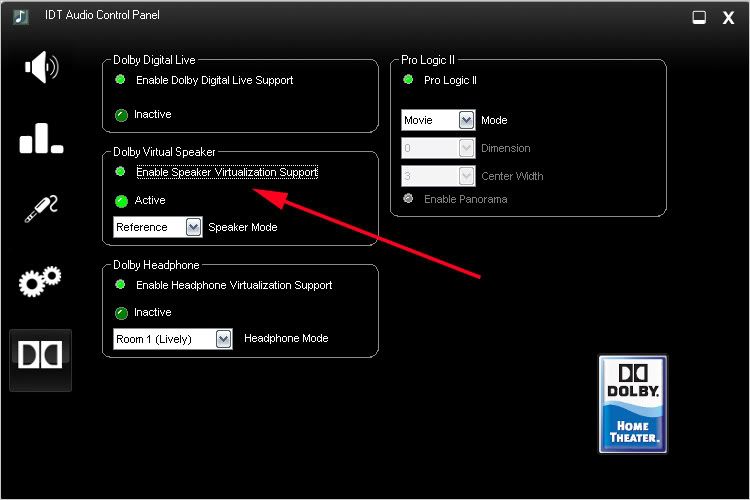Click Enable Headphone Virtualization Support label
The height and width of the screenshot is (500, 750).
pyautogui.click(x=234, y=285)
